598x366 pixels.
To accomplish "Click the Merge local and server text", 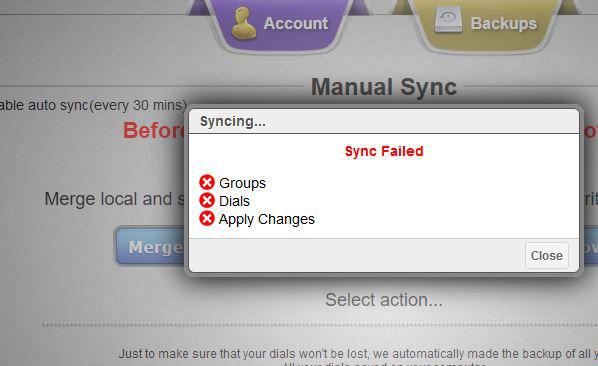I will pos(114,199).
